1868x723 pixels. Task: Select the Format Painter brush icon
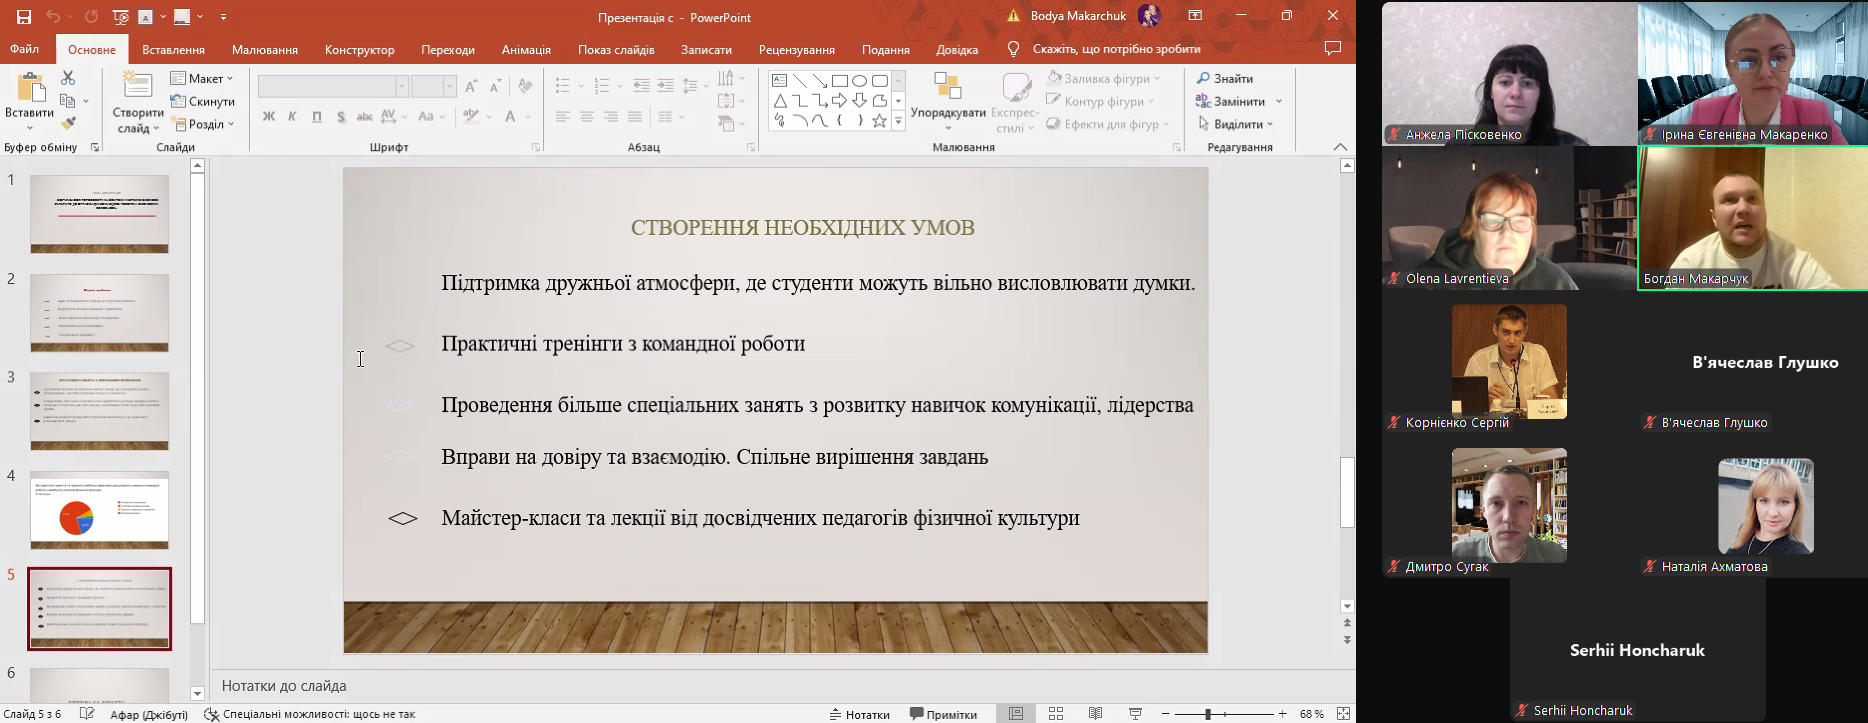click(x=68, y=123)
